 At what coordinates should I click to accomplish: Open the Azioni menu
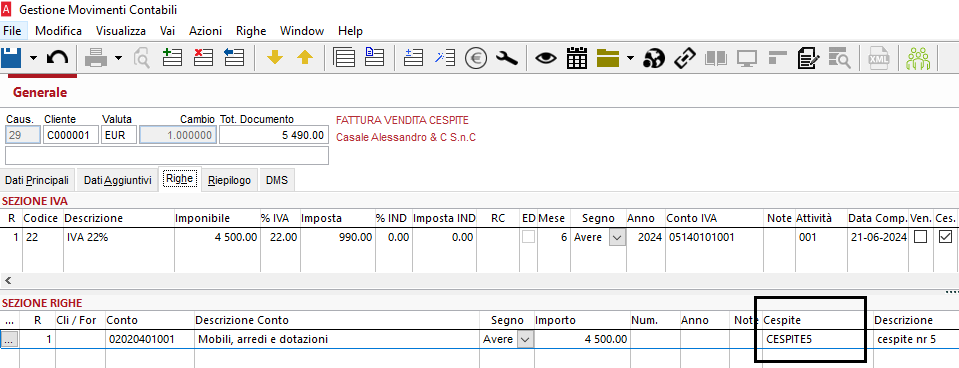(206, 31)
